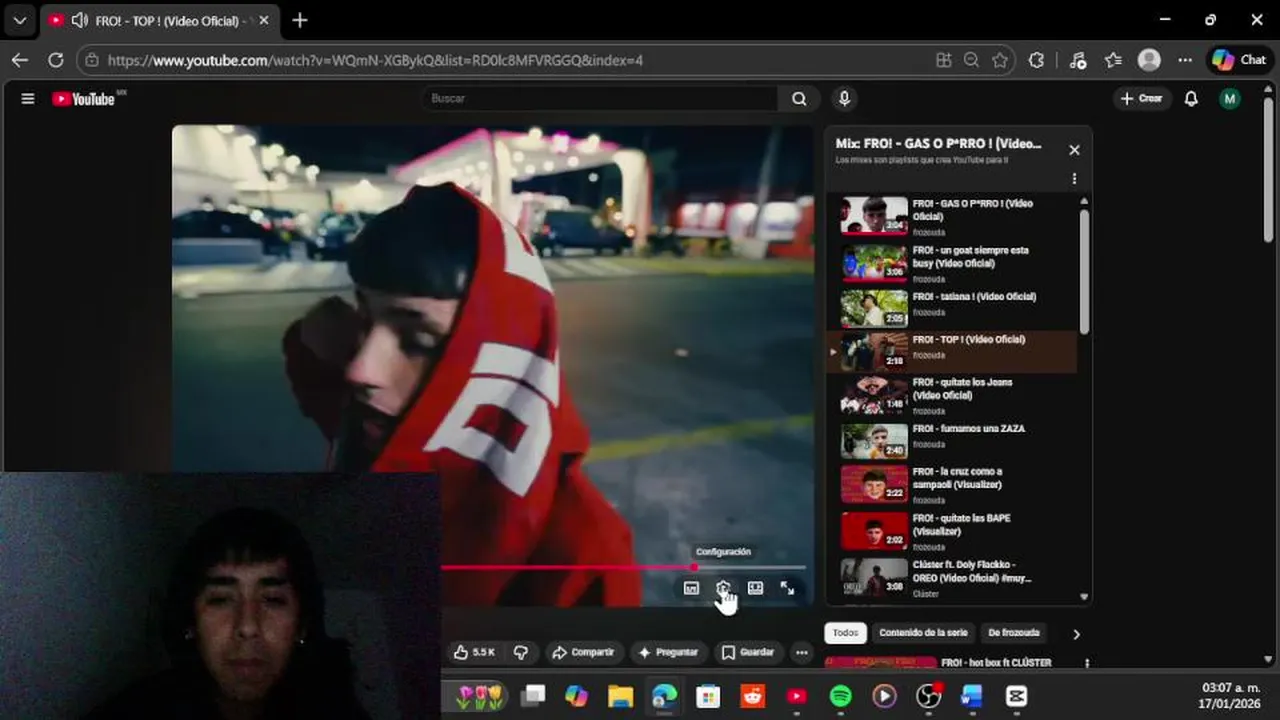Open the Favorites list toolbar icon
Viewport: 1280px width, 720px height.
pyautogui.click(x=1113, y=60)
